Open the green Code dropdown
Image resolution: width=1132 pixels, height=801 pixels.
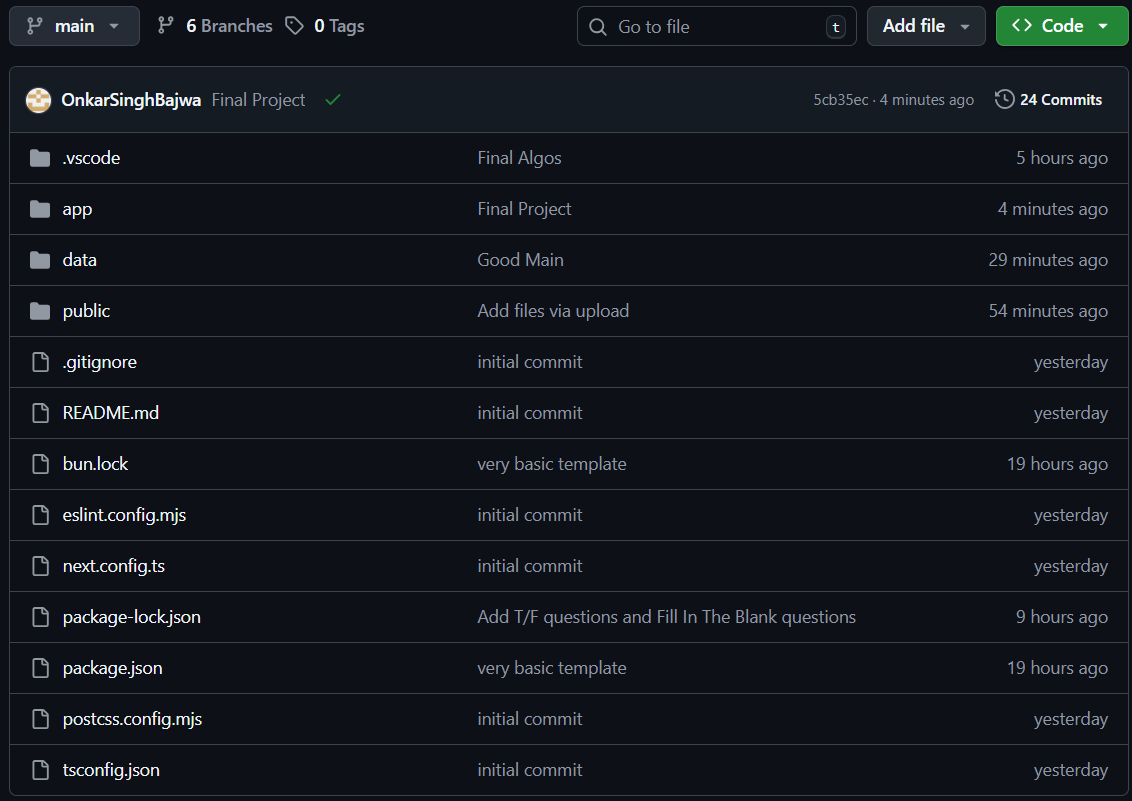pyautogui.click(x=1061, y=26)
